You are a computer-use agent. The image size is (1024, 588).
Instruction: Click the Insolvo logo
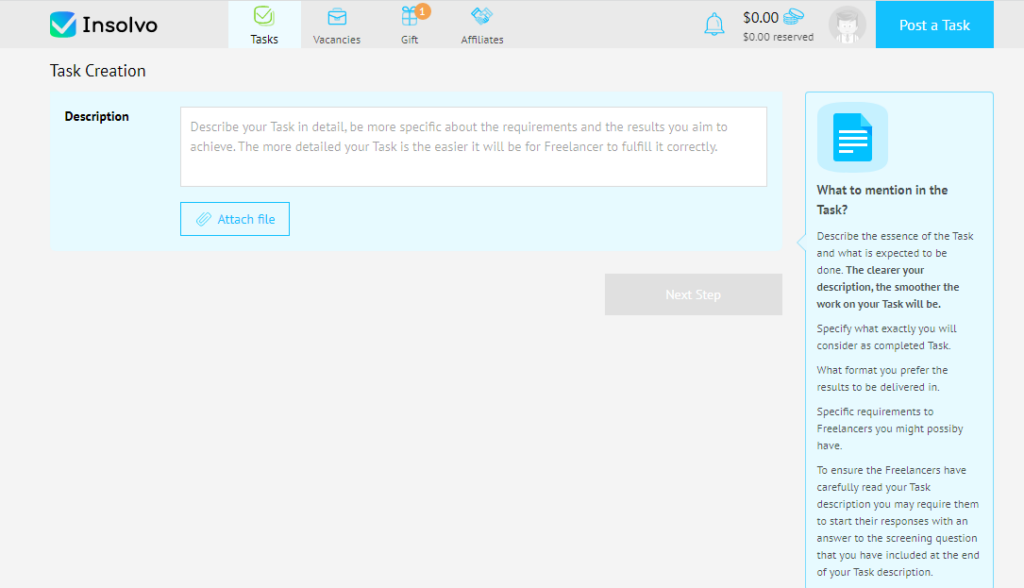point(102,24)
